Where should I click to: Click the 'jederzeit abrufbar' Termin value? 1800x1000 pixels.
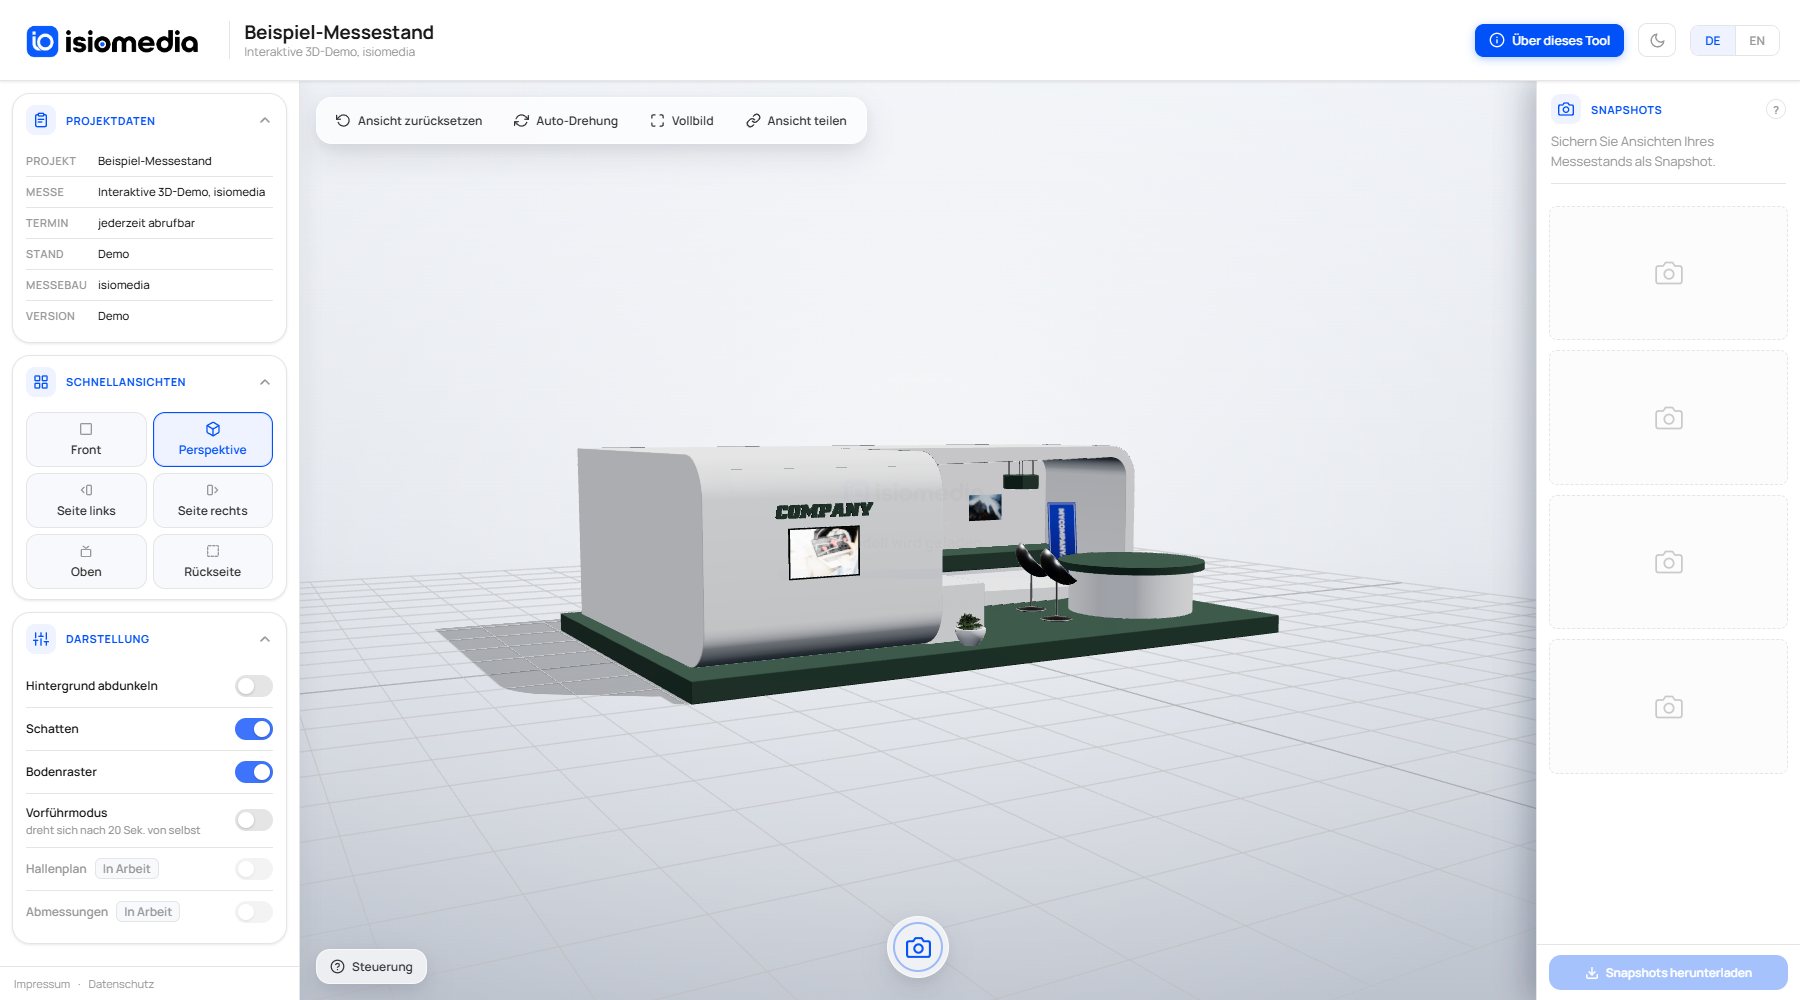coord(146,223)
